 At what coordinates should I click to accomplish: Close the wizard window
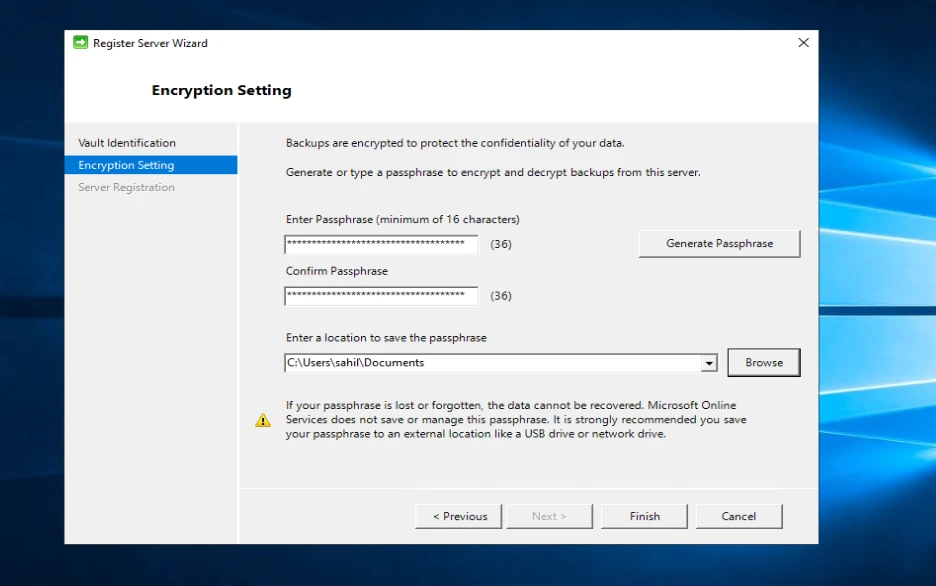point(803,43)
